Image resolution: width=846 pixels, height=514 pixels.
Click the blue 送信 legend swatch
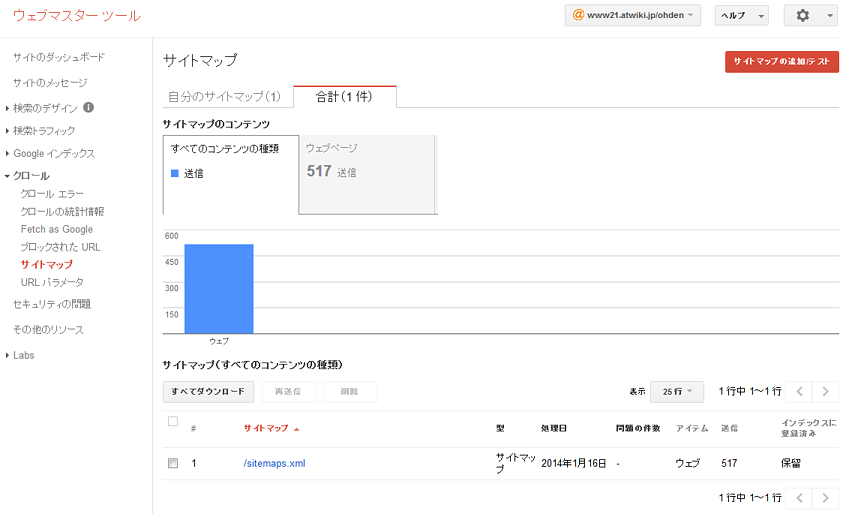[x=174, y=174]
